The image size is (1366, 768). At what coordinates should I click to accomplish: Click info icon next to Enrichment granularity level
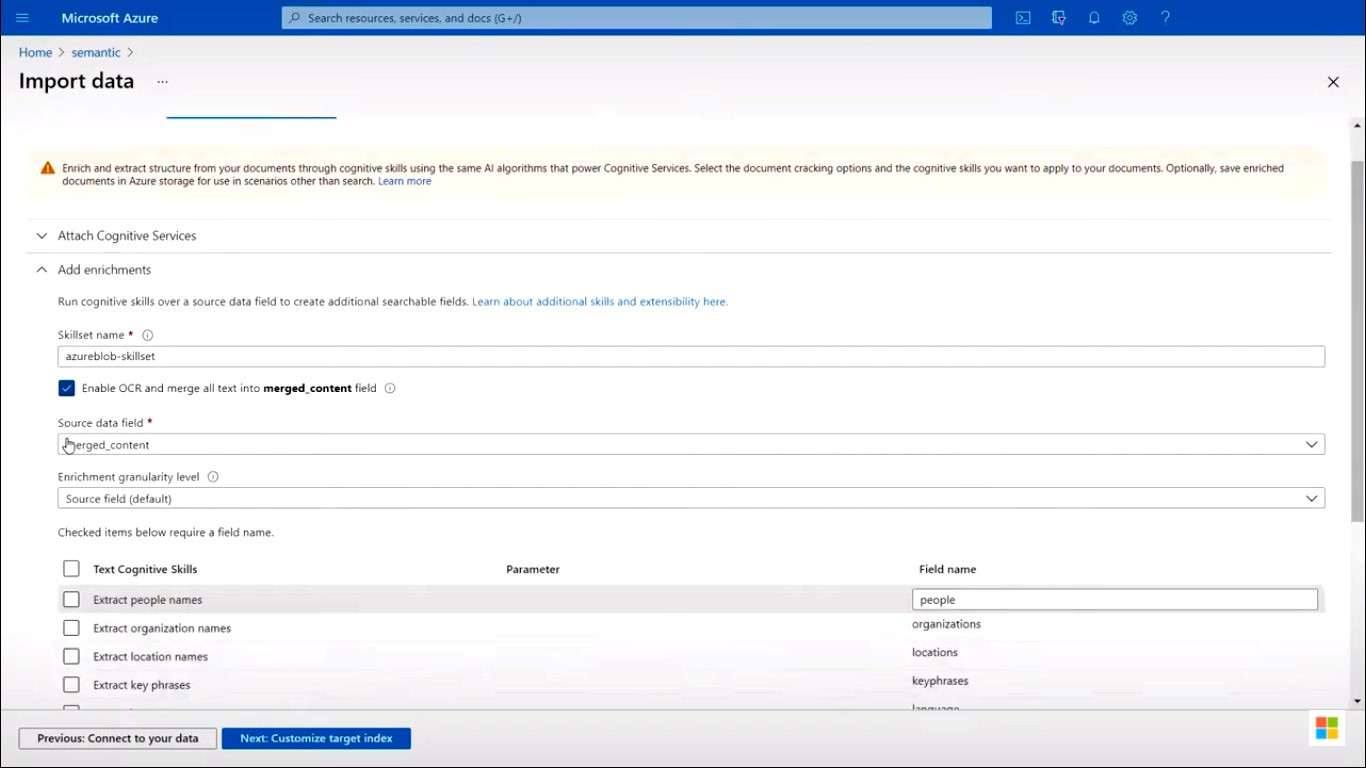pos(213,477)
